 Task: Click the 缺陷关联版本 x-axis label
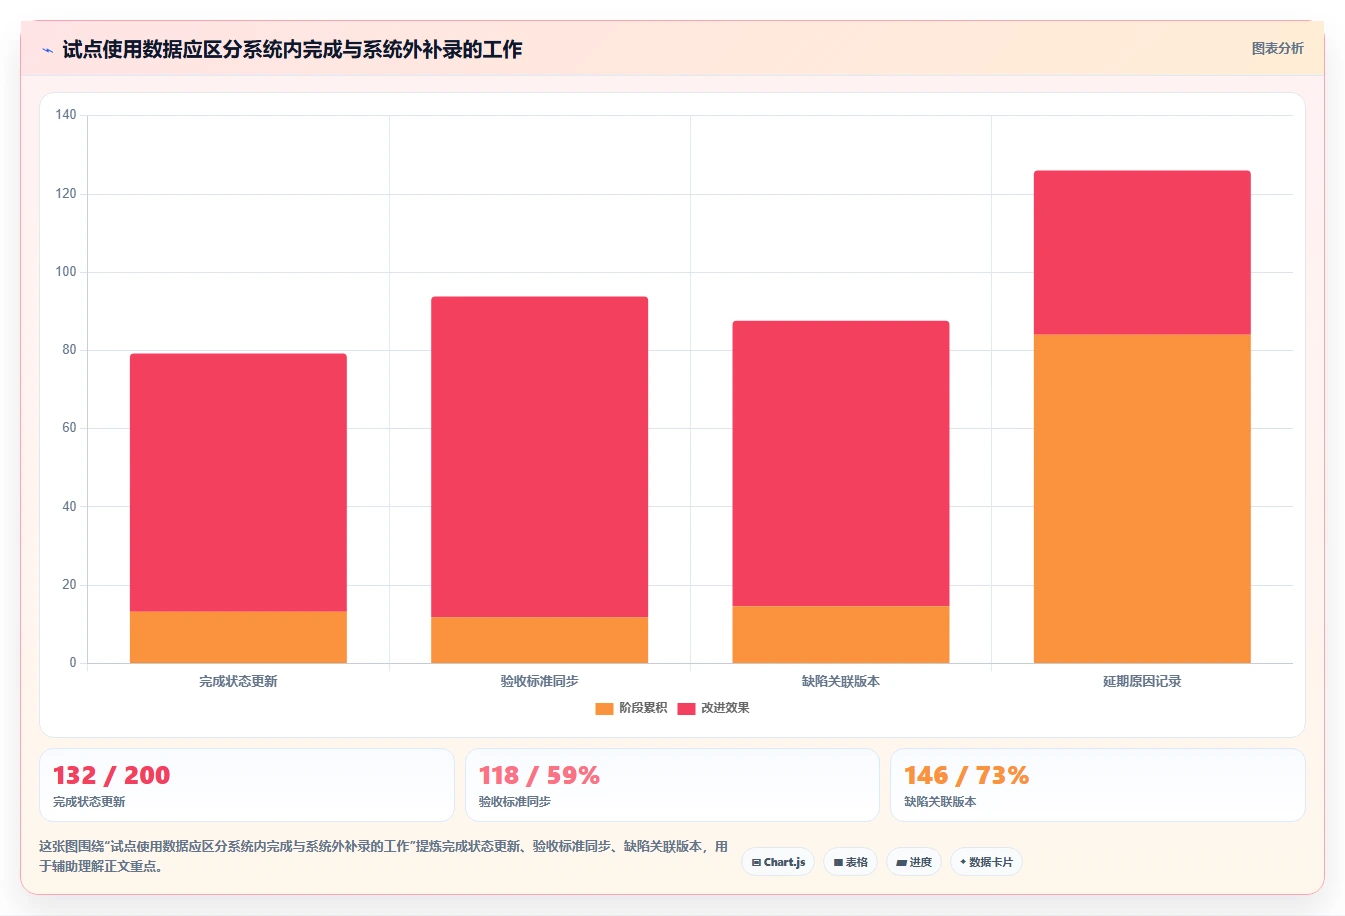click(x=841, y=681)
